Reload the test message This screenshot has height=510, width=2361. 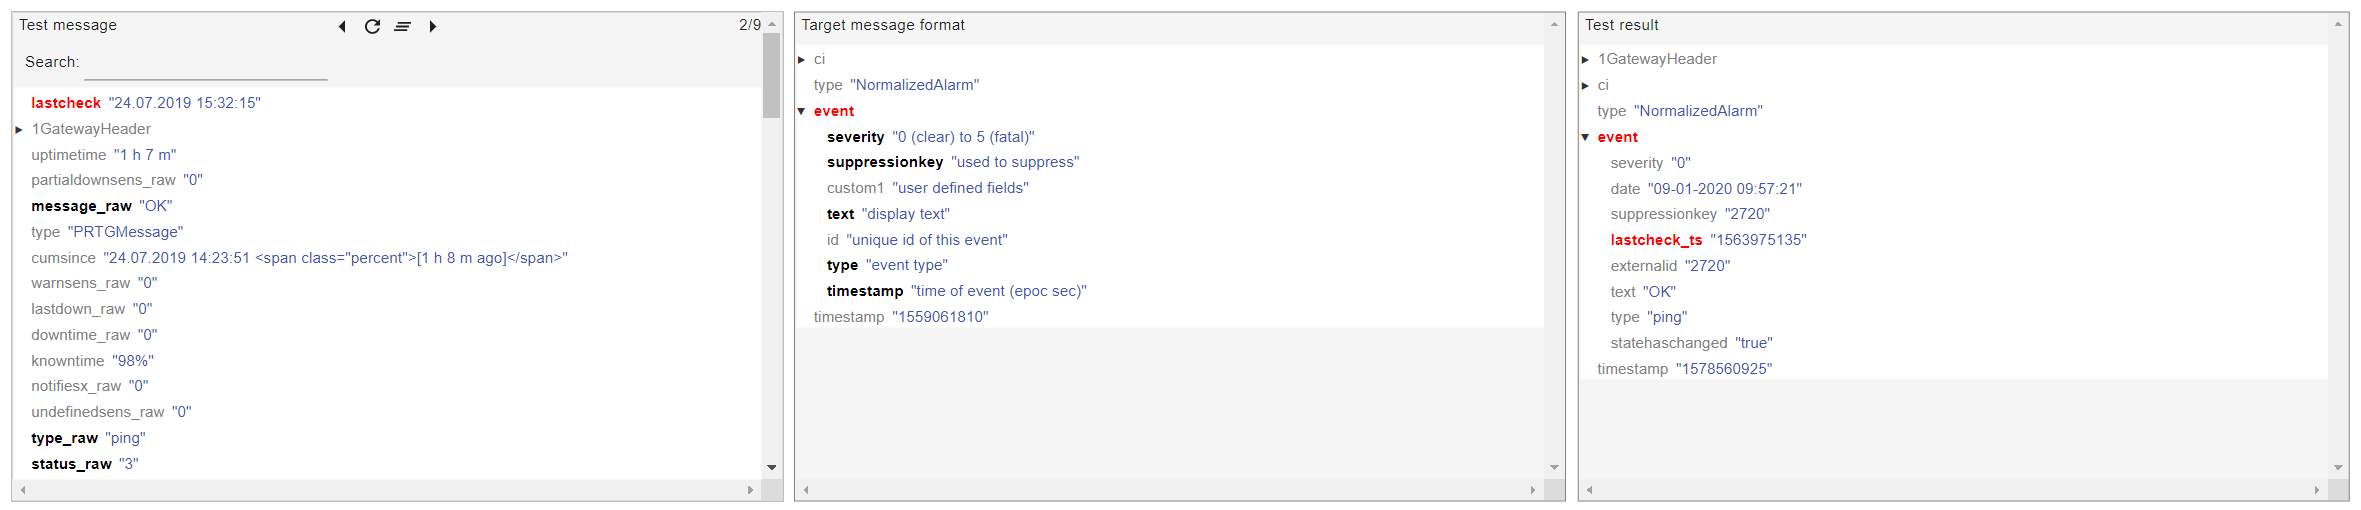[372, 26]
